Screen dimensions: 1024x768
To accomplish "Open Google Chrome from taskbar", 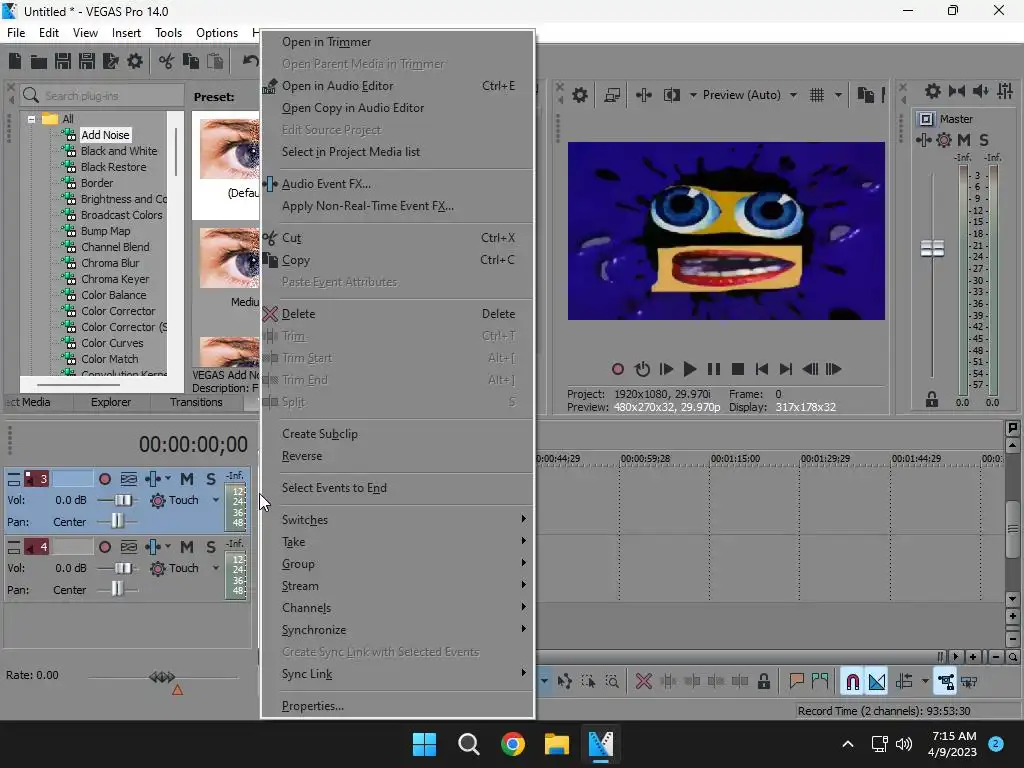I will point(513,744).
